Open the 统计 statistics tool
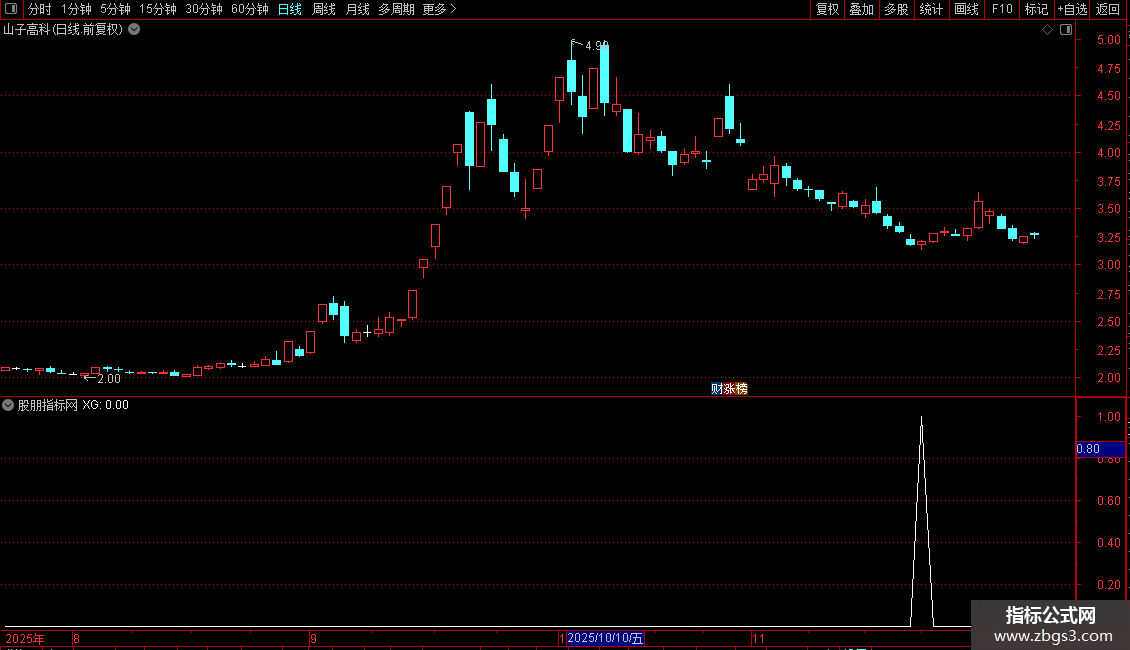Screen dimensions: 1130x650 [930, 9]
